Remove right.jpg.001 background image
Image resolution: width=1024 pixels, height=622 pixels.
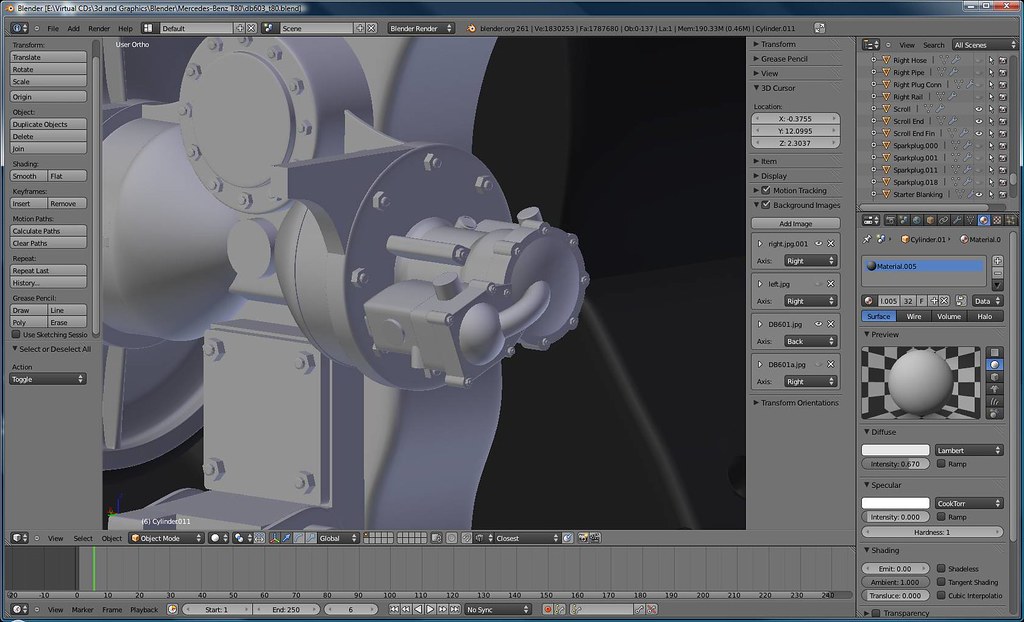[831, 243]
